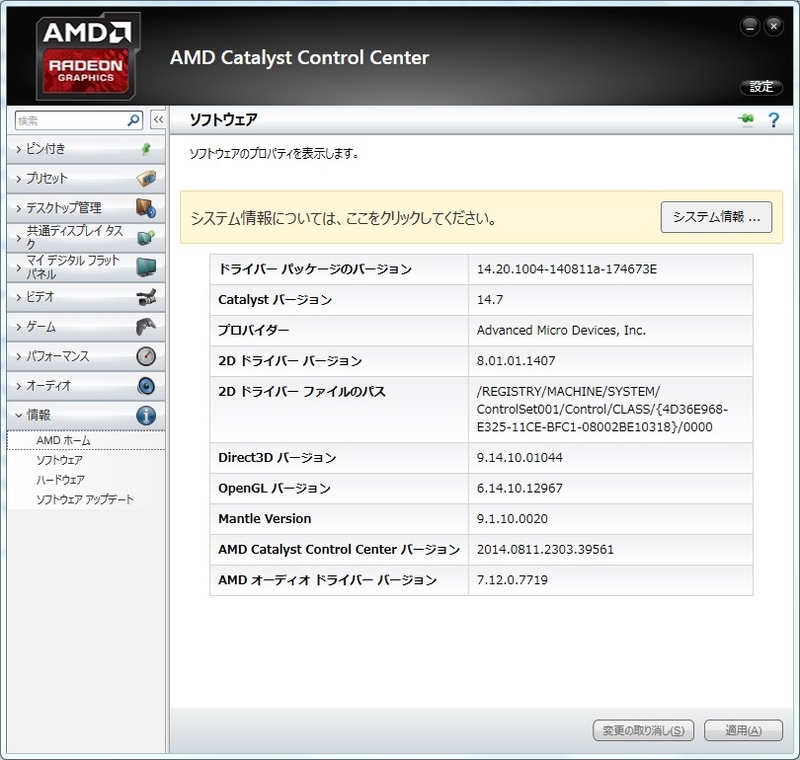
Task: Click the プリセット preset icon
Action: pyautogui.click(x=146, y=178)
